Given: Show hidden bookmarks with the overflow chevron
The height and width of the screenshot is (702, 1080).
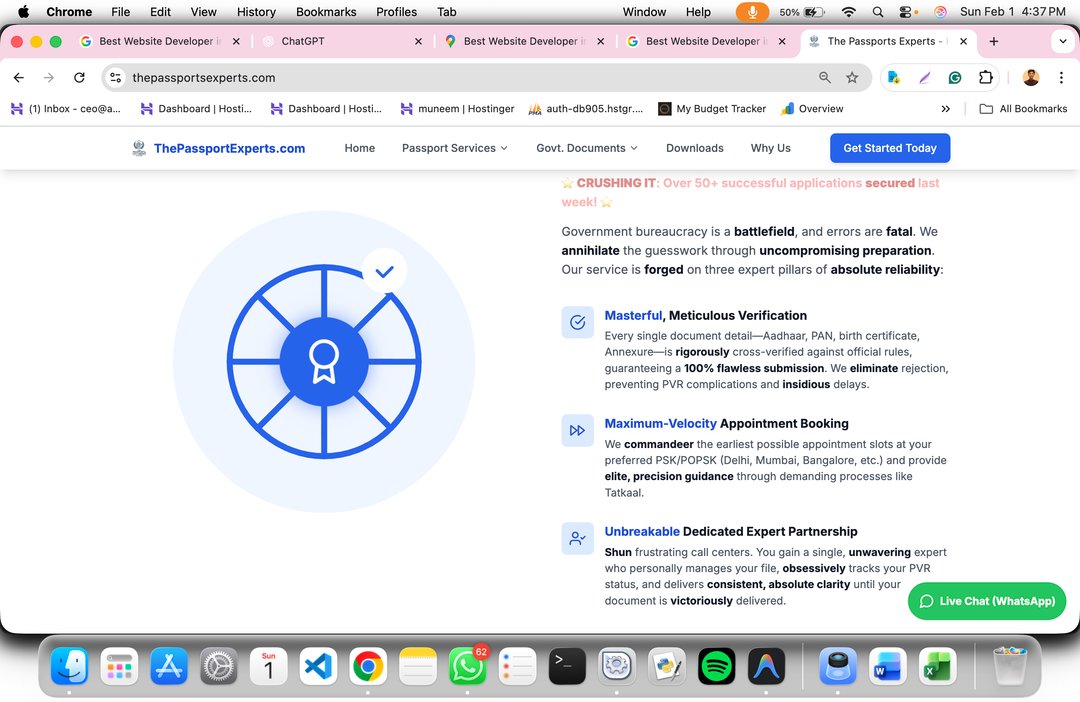Looking at the screenshot, I should [x=946, y=109].
